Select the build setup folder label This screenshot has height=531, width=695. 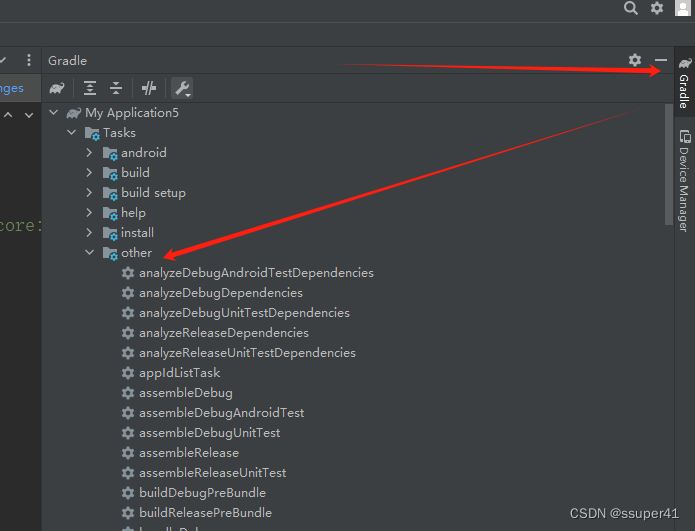[153, 193]
